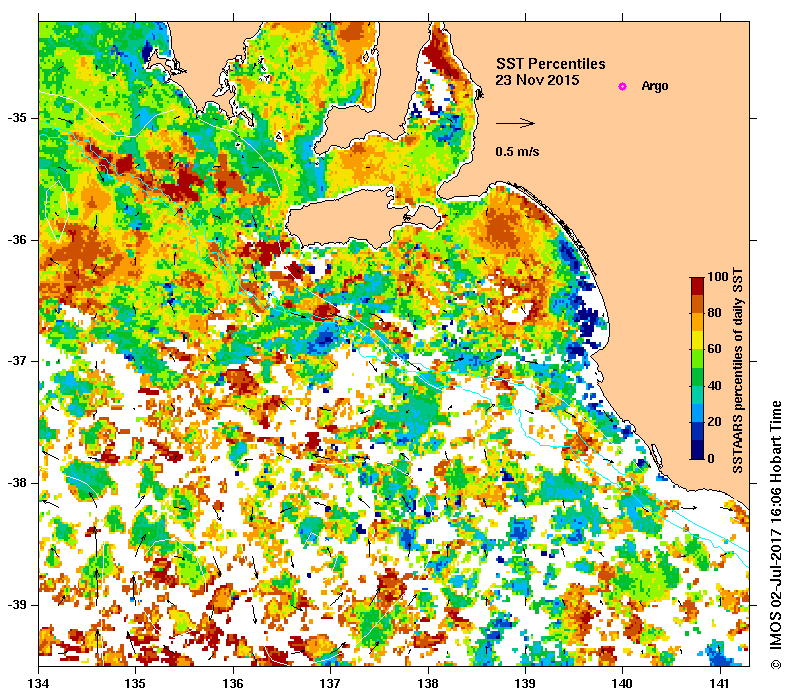Click the latitude label "-35"
This screenshot has height=700, width=791.
(x=17, y=118)
